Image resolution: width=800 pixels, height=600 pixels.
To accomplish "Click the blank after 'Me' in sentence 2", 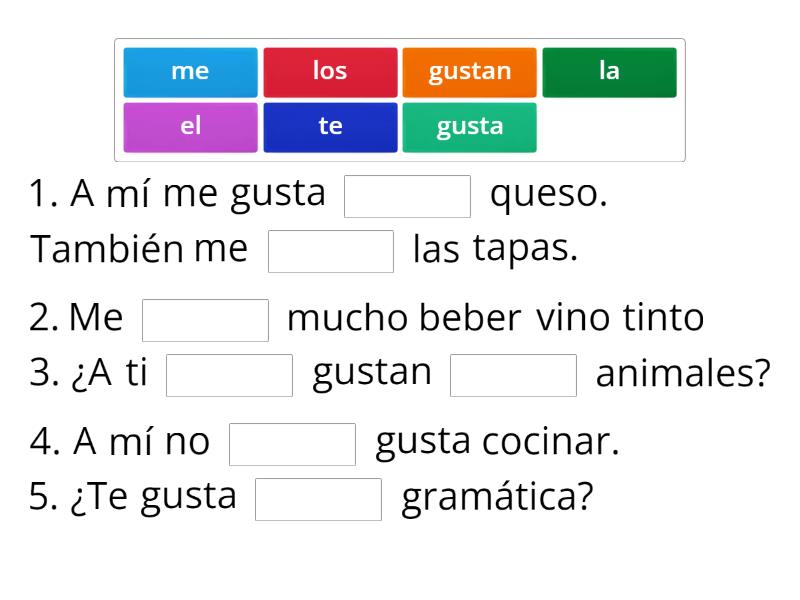I will [205, 318].
